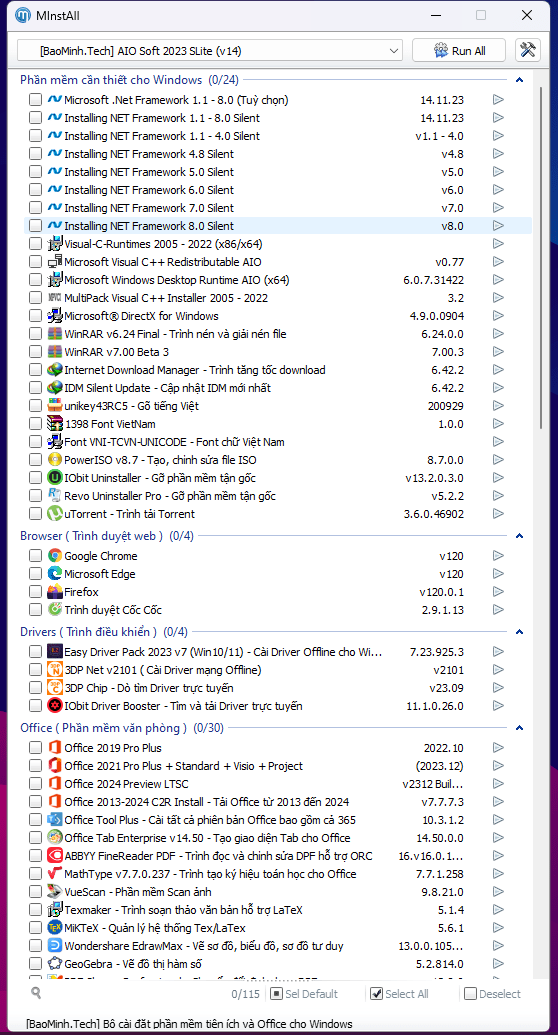Click the Office section header label
Screen dimensions: 558x1035
[x=104, y=727]
